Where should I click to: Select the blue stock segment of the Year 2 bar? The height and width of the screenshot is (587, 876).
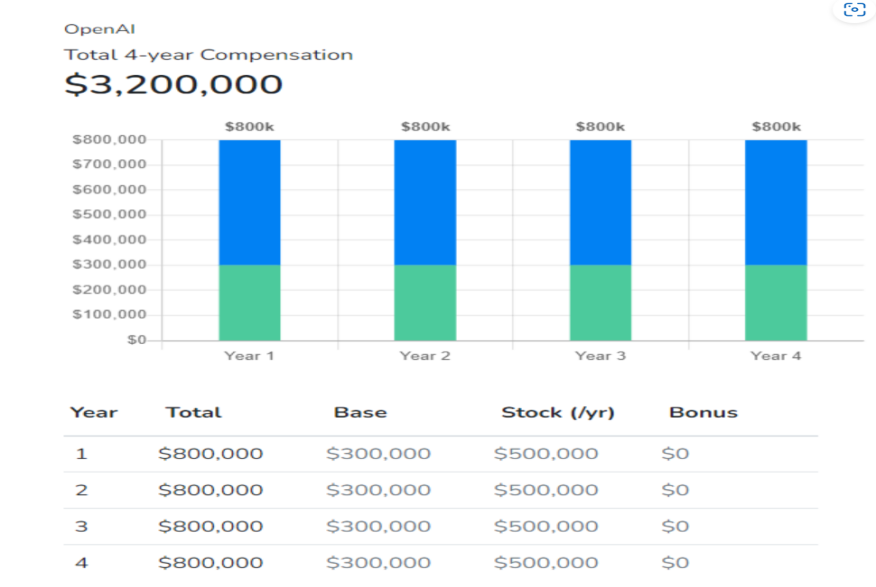point(425,202)
